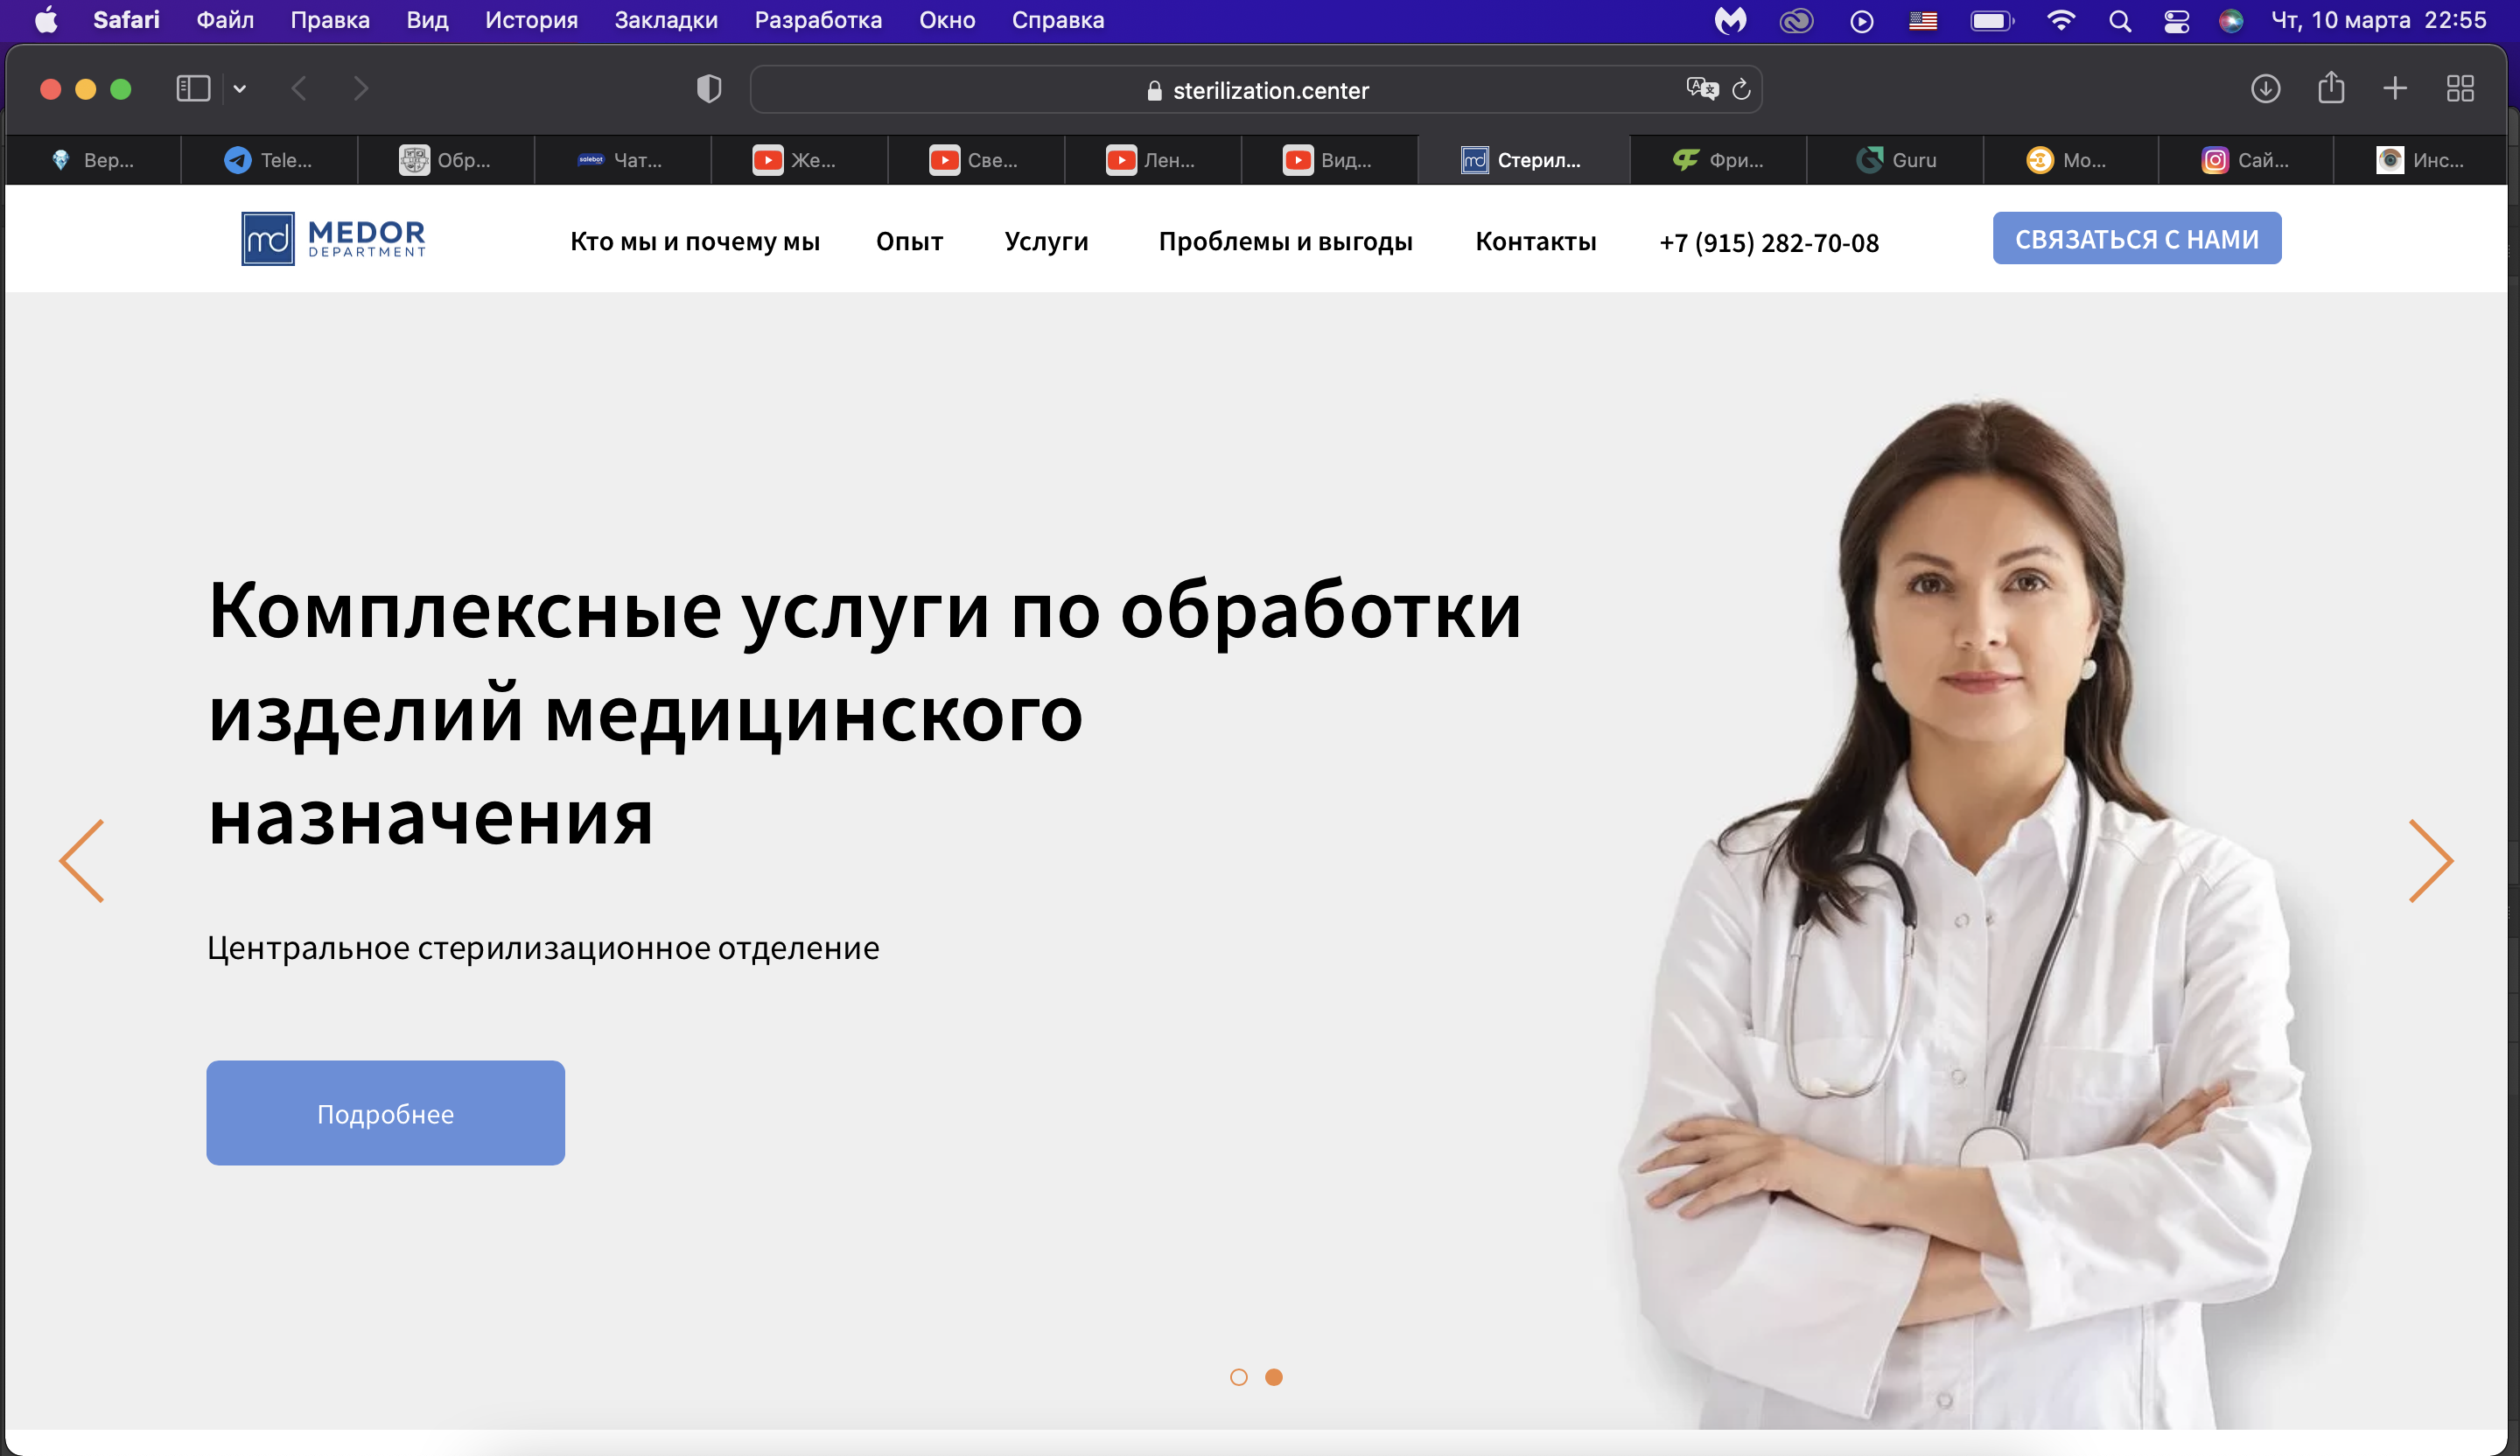Viewport: 2520px width, 1456px height.
Task: Switch to the Же... YouTube tab
Action: pos(800,160)
